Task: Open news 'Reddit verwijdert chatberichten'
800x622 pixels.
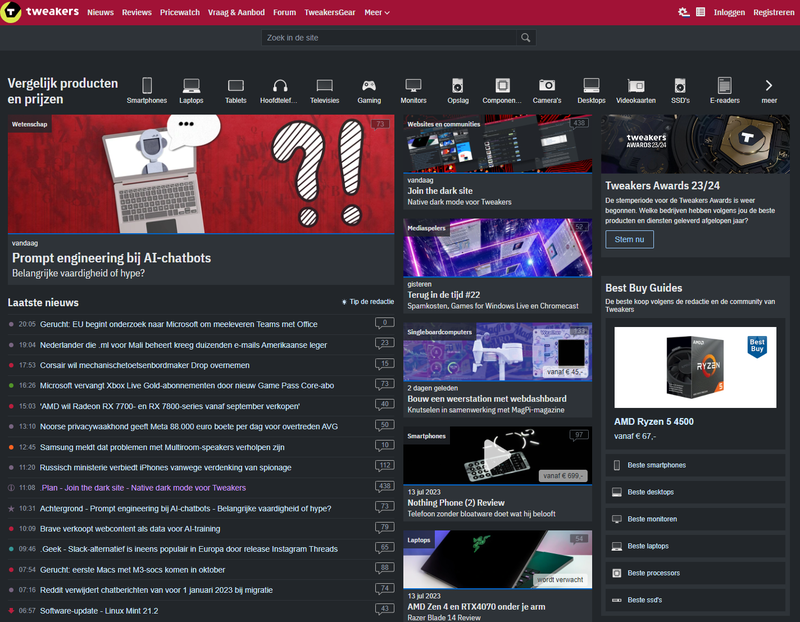Action: [156, 590]
